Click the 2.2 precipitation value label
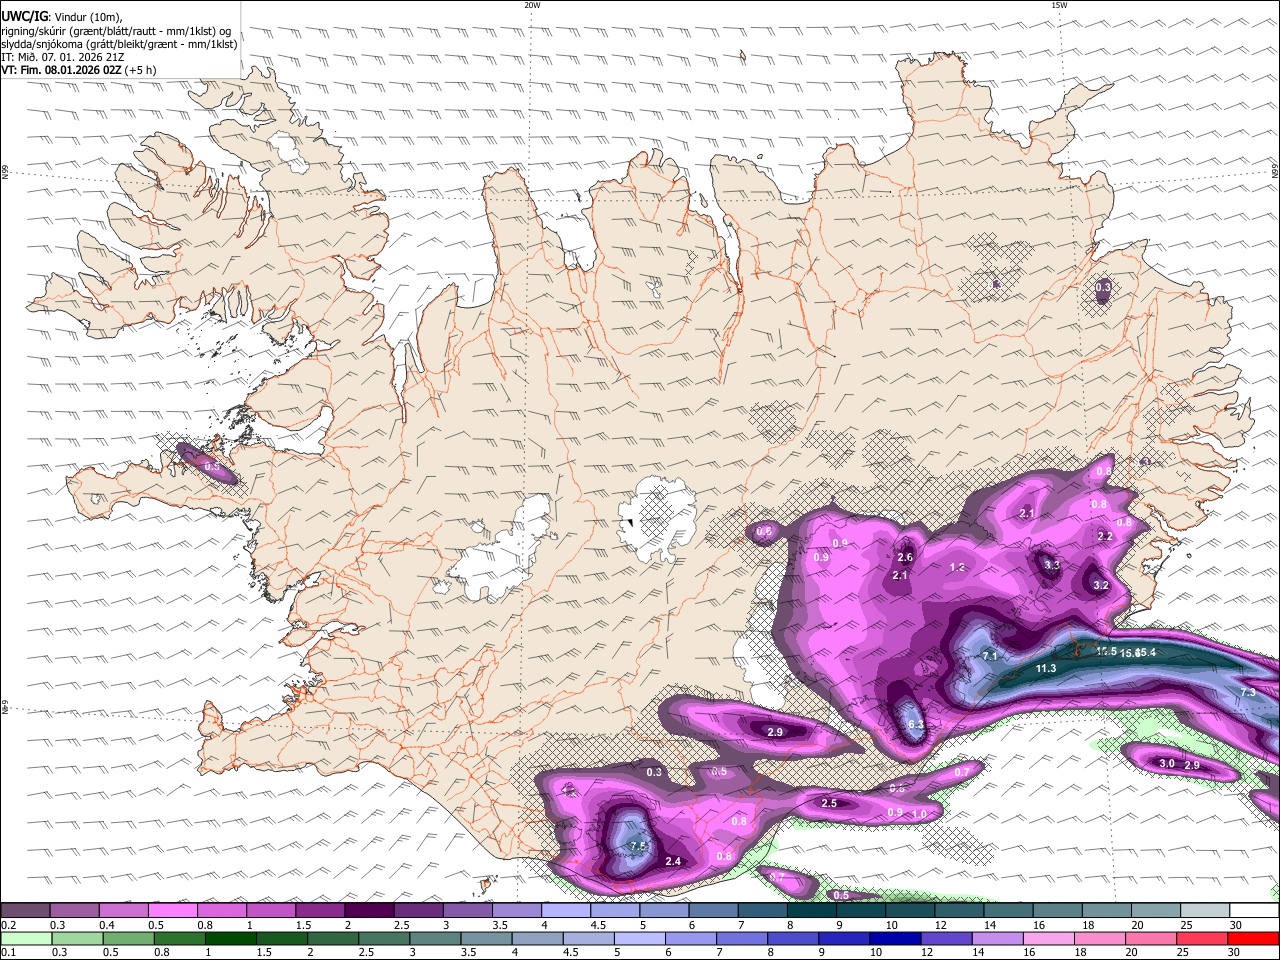Image resolution: width=1280 pixels, height=960 pixels. 1105,536
